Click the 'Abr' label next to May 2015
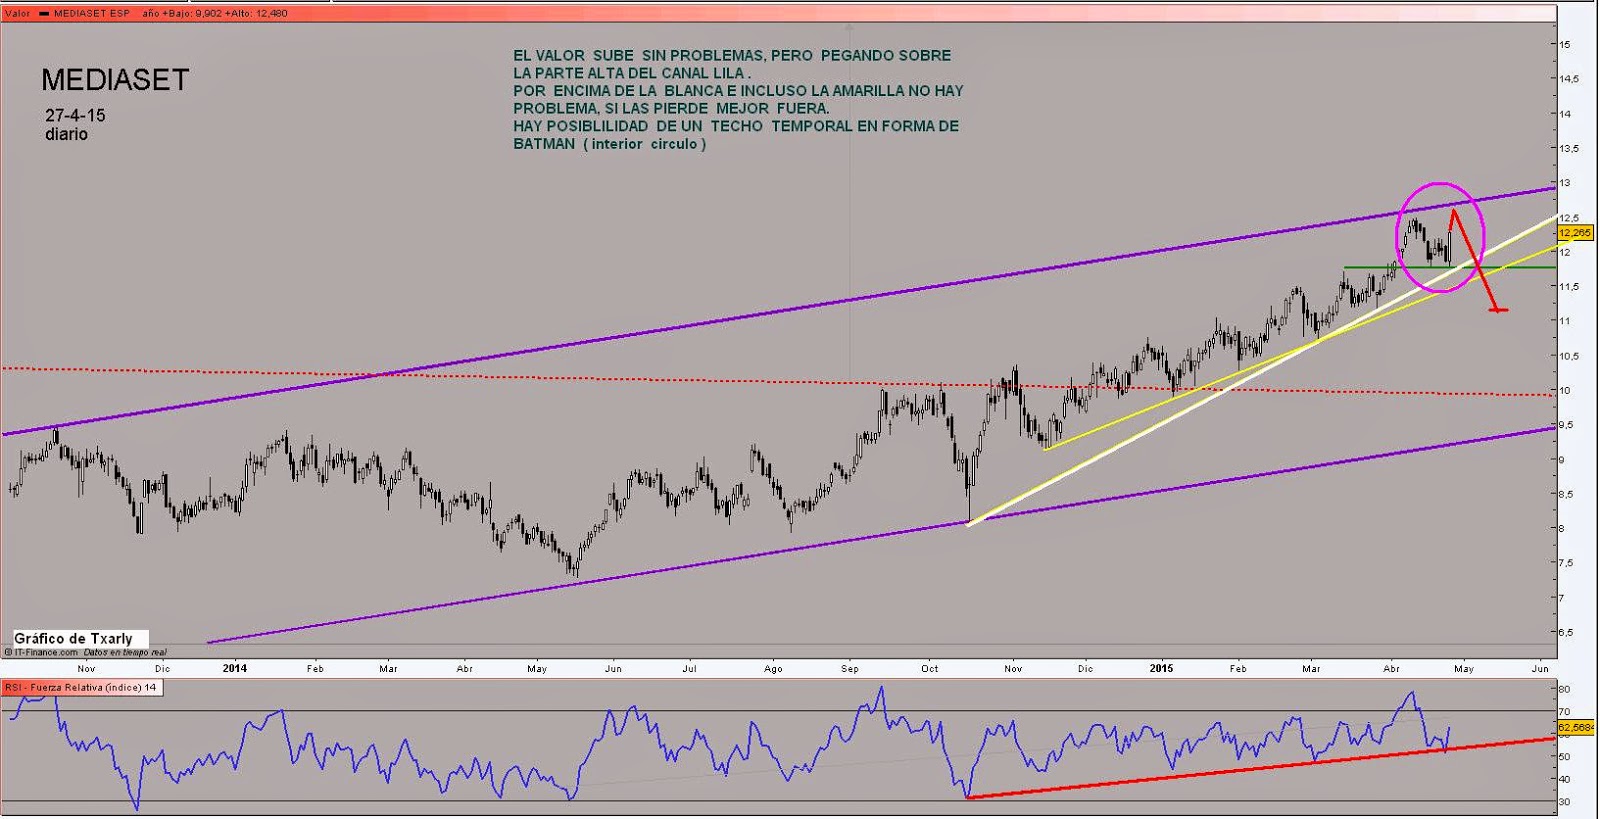The image size is (1600, 819). tap(1392, 668)
